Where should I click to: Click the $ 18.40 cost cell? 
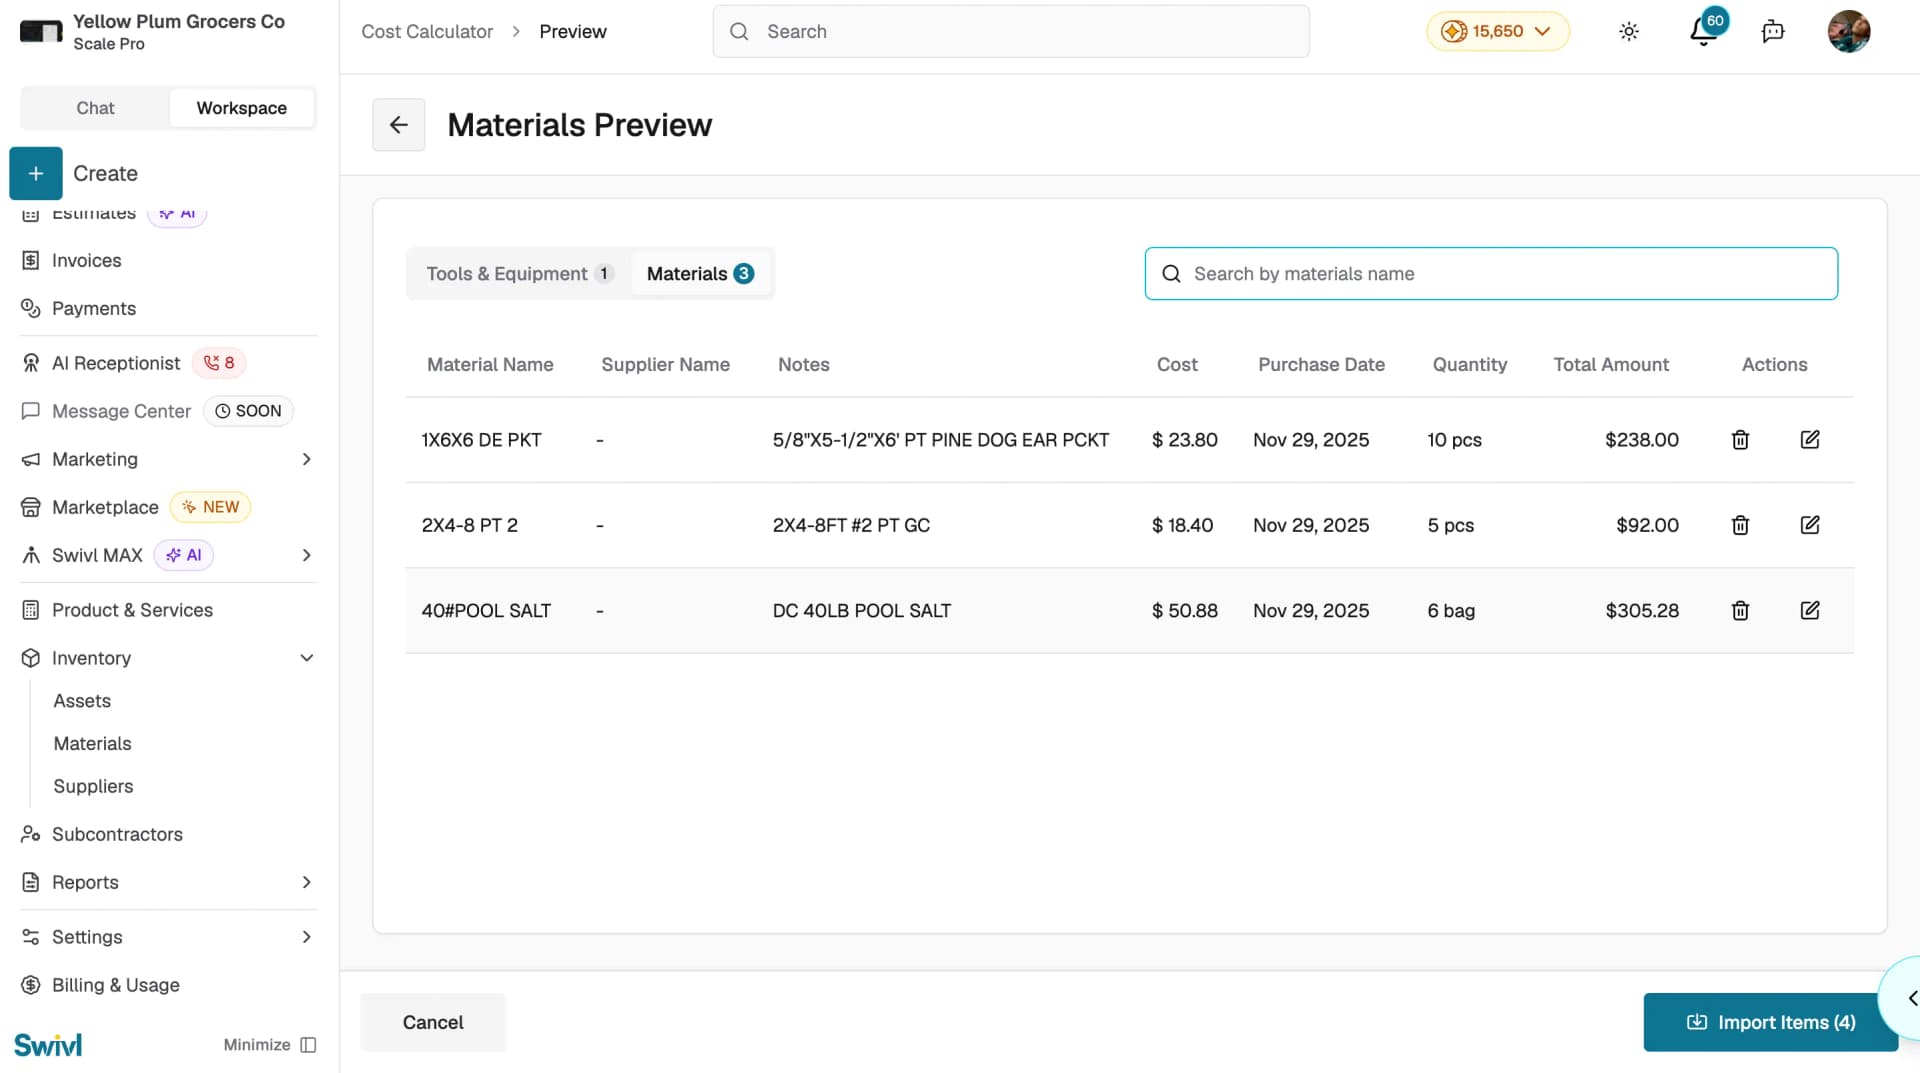point(1182,525)
